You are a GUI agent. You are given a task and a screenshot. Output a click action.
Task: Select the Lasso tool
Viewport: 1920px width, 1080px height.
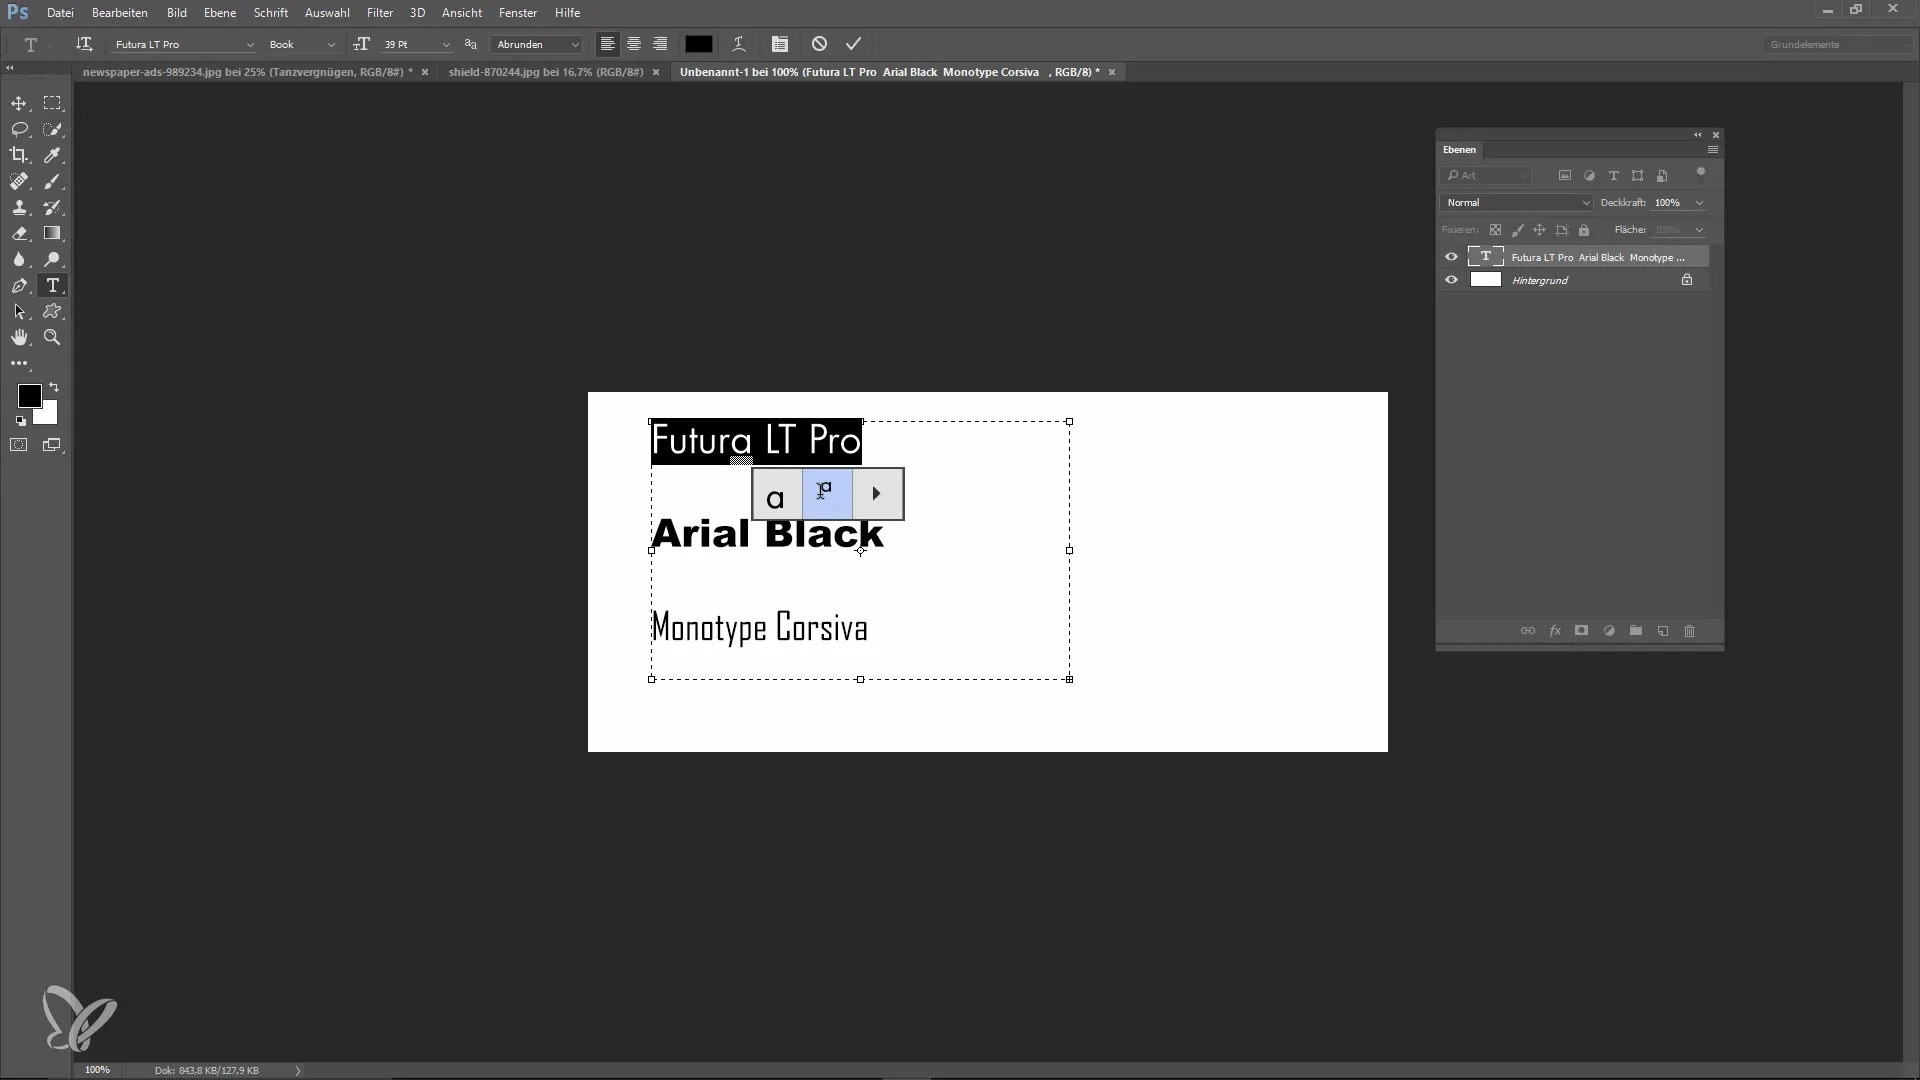(19, 129)
